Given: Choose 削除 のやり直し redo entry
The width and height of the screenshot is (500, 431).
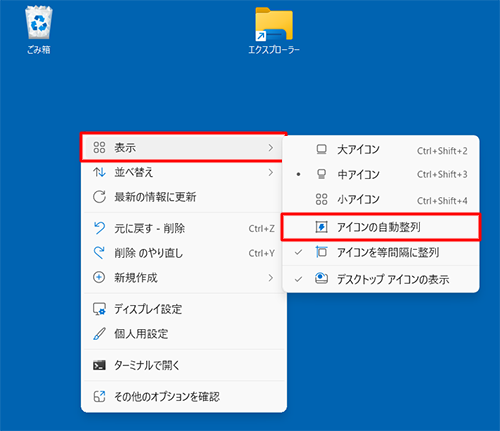Looking at the screenshot, I should tap(184, 253).
